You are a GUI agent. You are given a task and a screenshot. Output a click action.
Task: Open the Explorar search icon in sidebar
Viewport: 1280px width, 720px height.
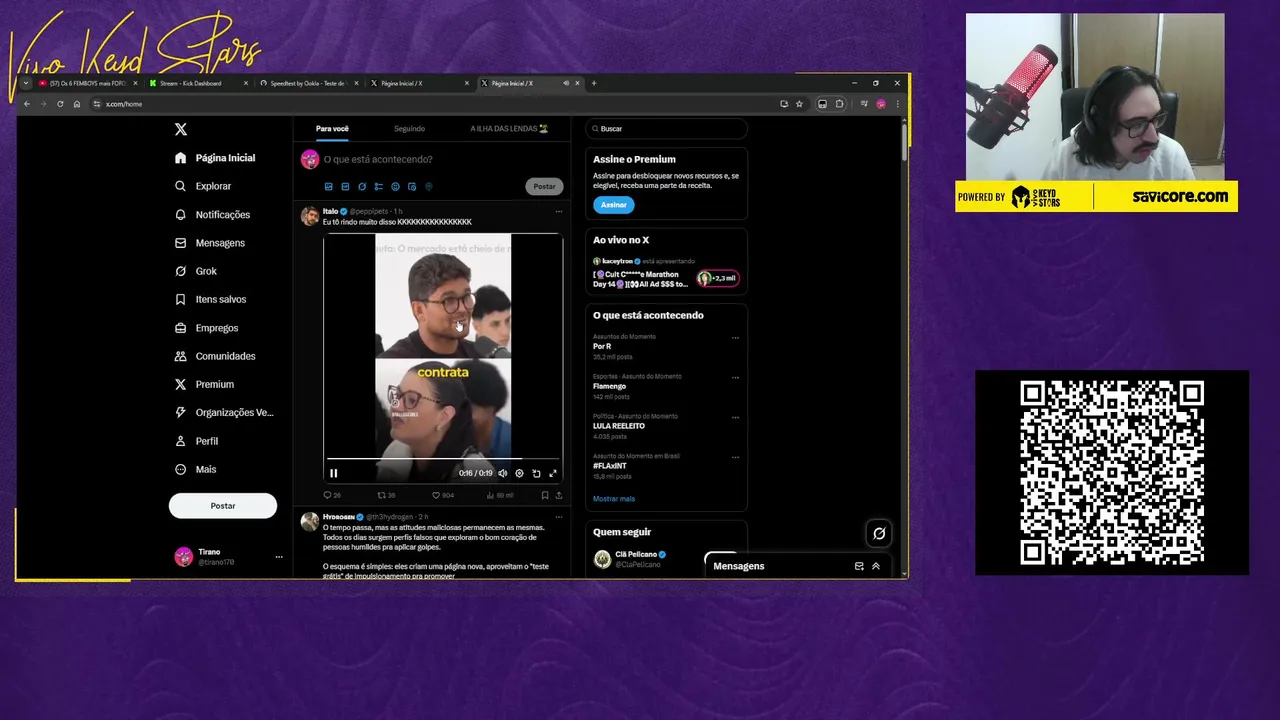[x=180, y=186]
